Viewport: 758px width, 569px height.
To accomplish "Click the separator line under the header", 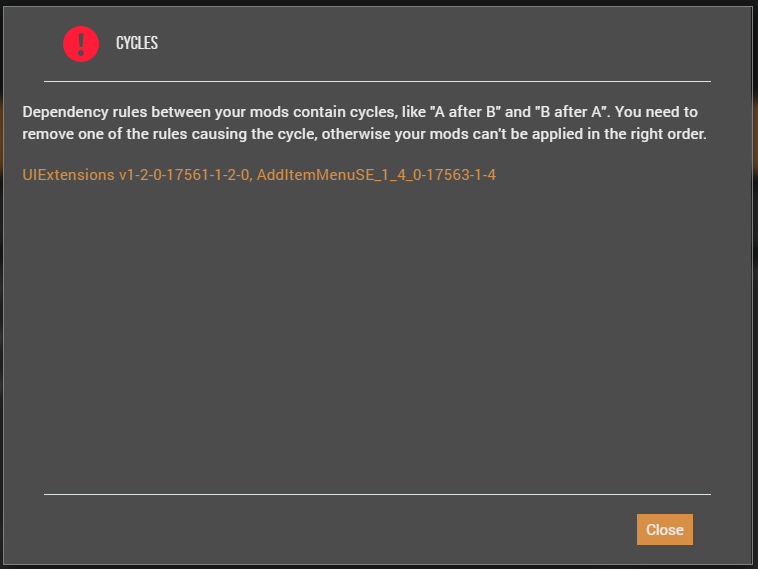I will (x=377, y=82).
